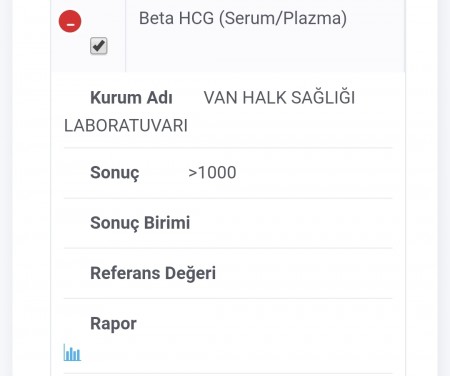Click the Sonuç Birimi label
Screen dimensions: 450x376
[140, 223]
